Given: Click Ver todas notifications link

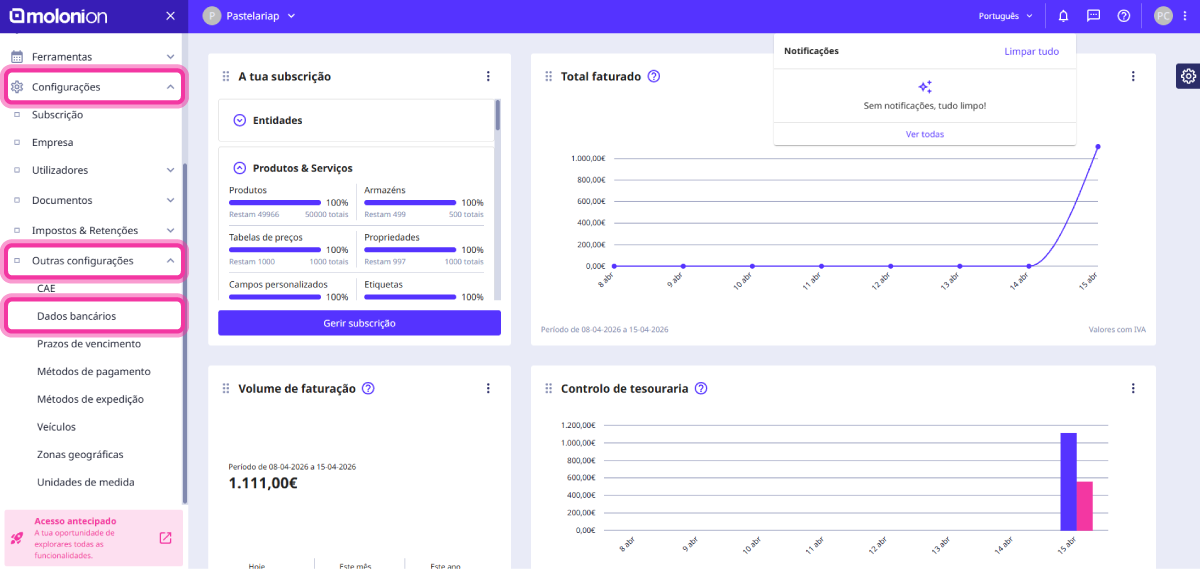Looking at the screenshot, I should click(x=924, y=134).
